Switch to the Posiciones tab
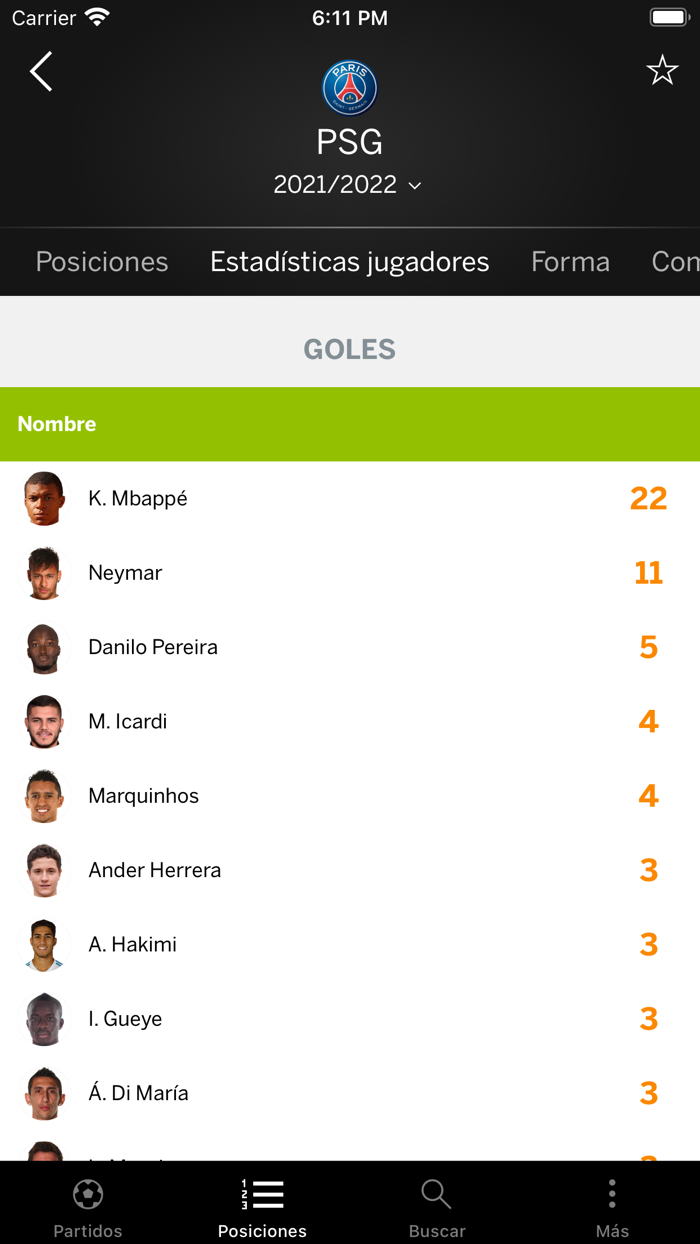Screen dimensions: 700x1244 (x=101, y=261)
